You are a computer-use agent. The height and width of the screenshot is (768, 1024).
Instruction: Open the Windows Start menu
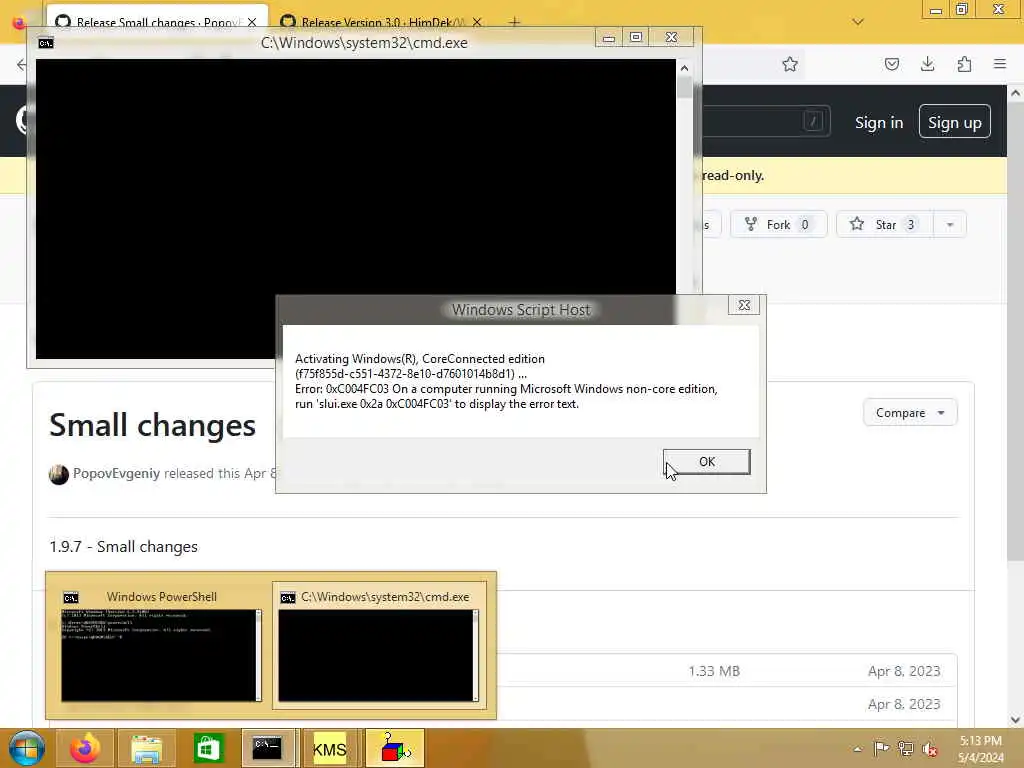click(x=26, y=748)
